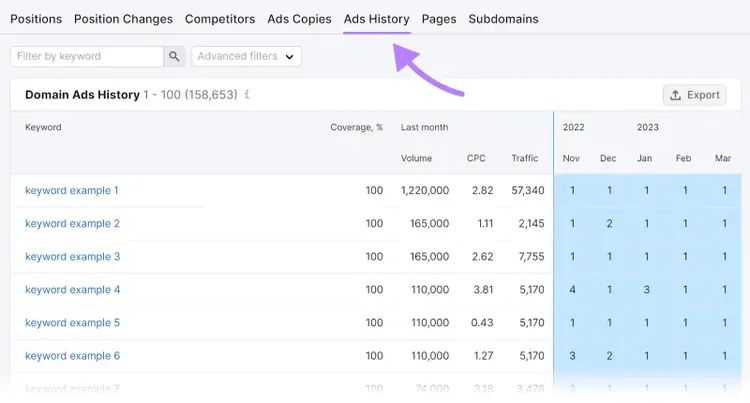The height and width of the screenshot is (403, 750).
Task: Open the Ads Copies tab
Action: click(x=299, y=19)
